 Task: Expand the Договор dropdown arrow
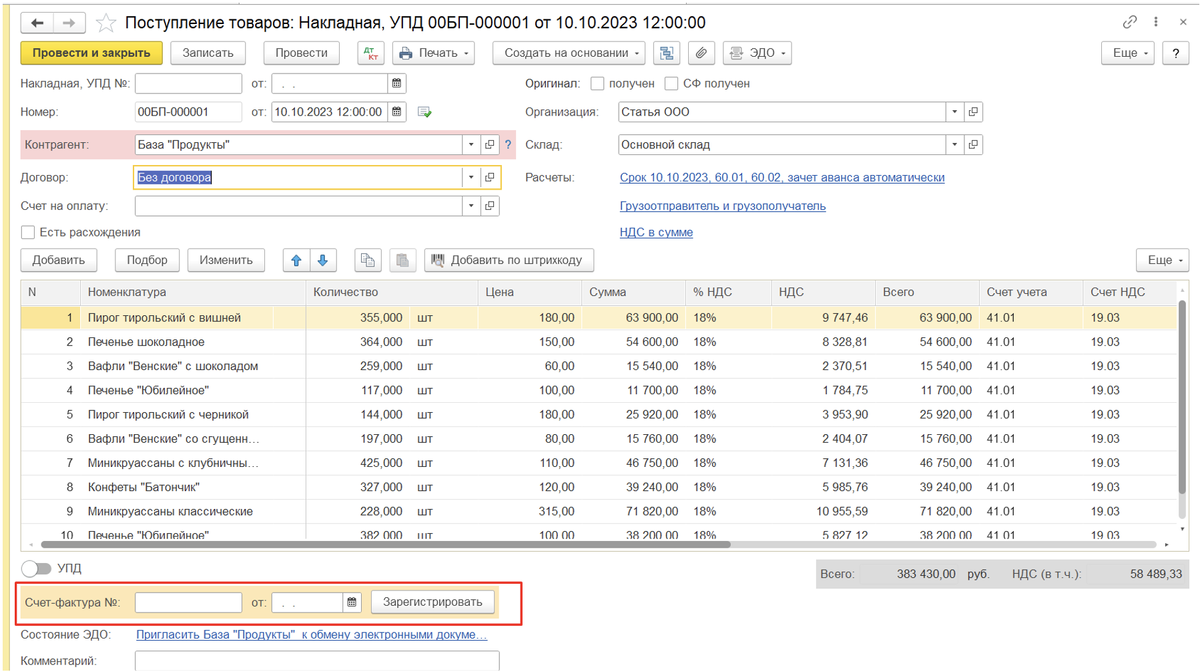pyautogui.click(x=471, y=177)
